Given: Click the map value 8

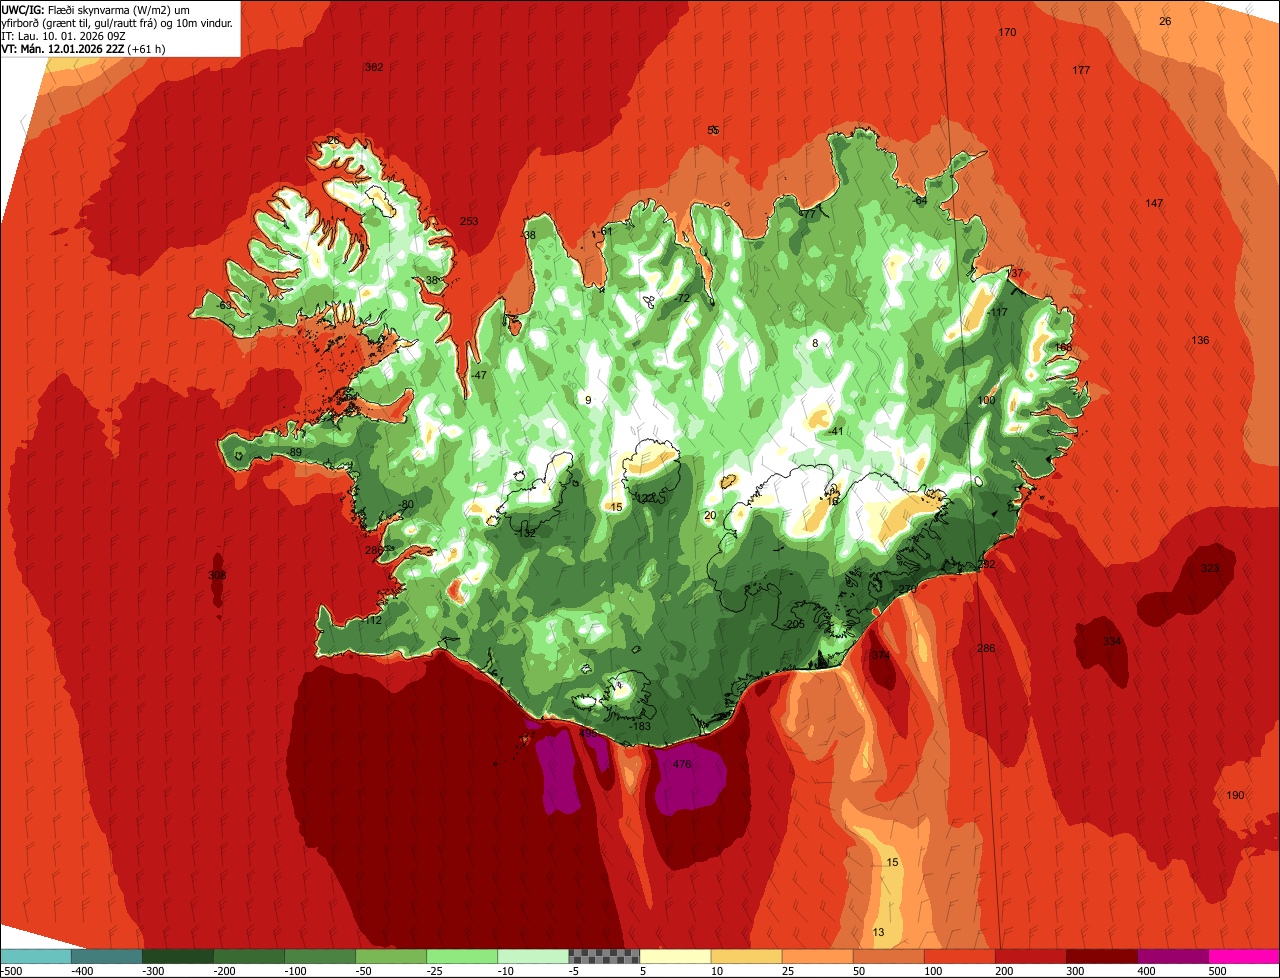Looking at the screenshot, I should [815, 343].
